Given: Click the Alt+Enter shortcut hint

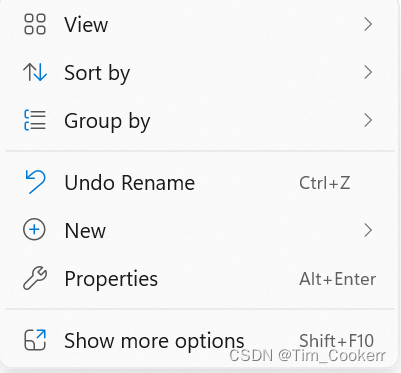Looking at the screenshot, I should click(338, 279).
